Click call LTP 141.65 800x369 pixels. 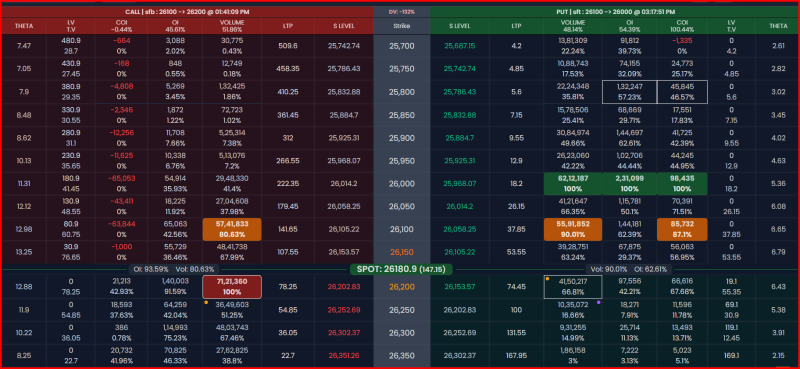tap(288, 229)
